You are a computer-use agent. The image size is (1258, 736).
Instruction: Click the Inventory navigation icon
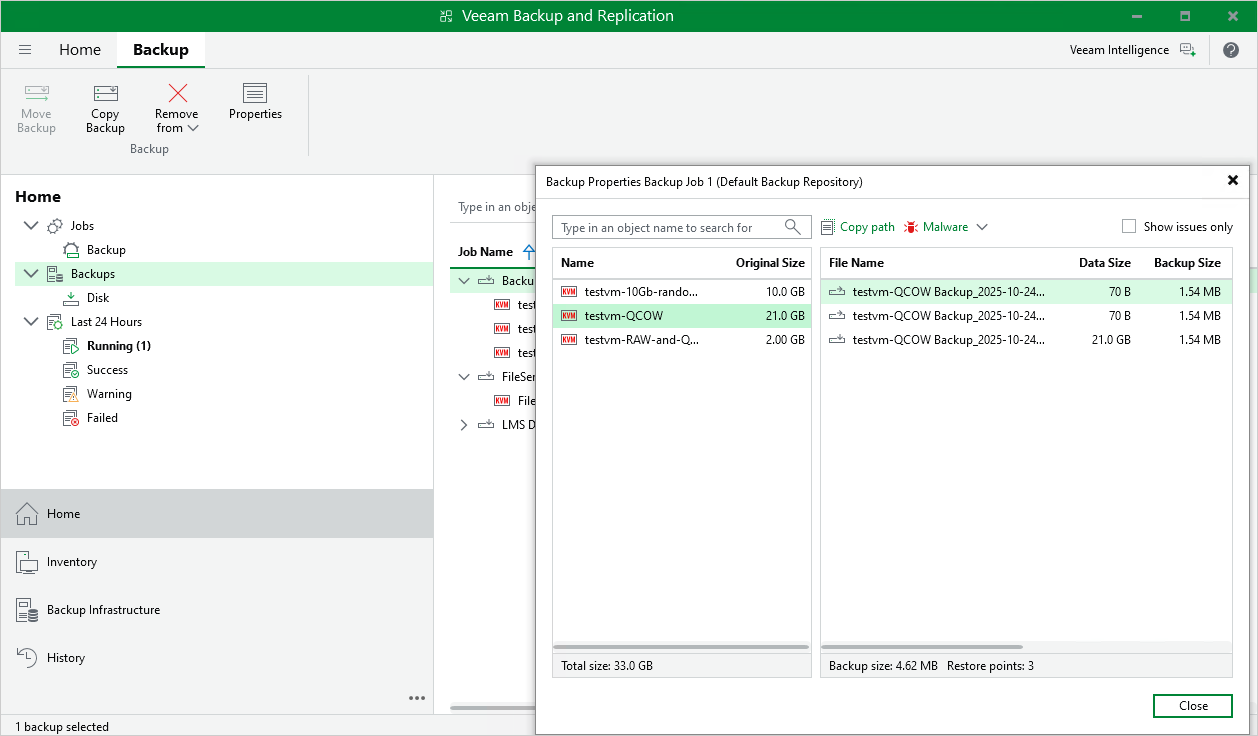pos(27,562)
